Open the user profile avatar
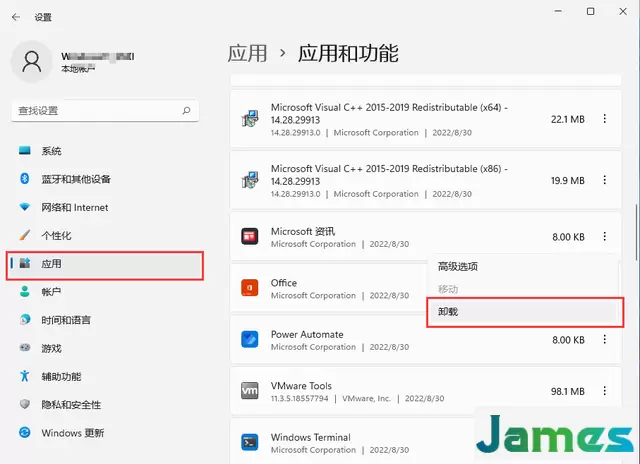Image resolution: width=640 pixels, height=464 pixels. tap(31, 62)
